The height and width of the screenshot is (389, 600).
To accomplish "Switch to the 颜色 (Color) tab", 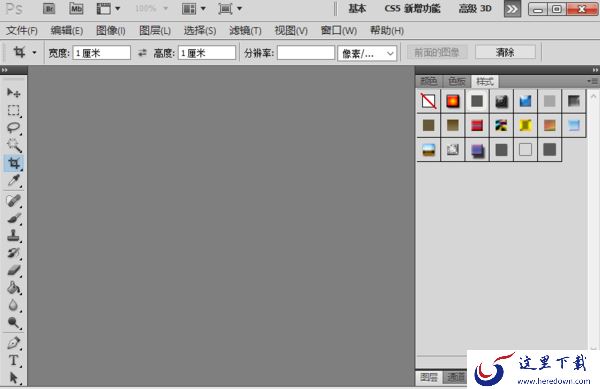I will click(429, 81).
